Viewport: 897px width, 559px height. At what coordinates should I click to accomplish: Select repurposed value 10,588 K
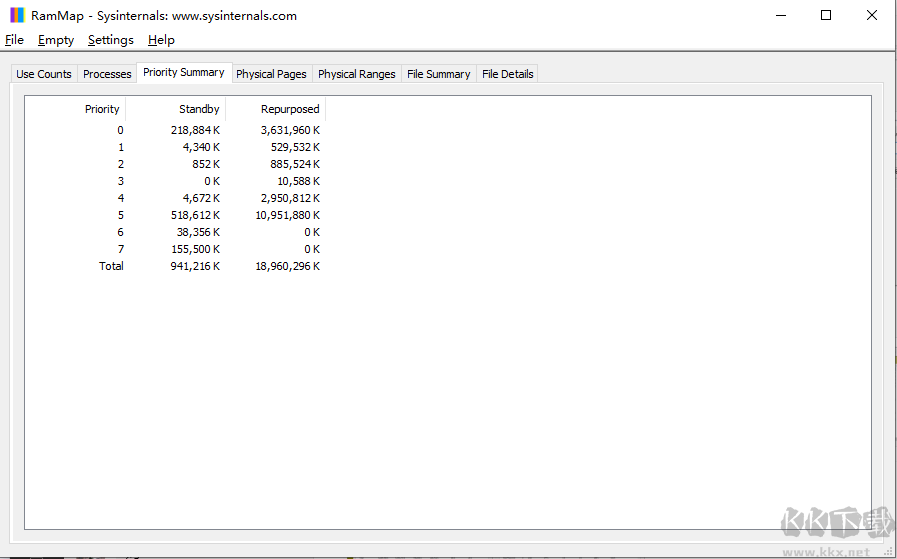[299, 181]
